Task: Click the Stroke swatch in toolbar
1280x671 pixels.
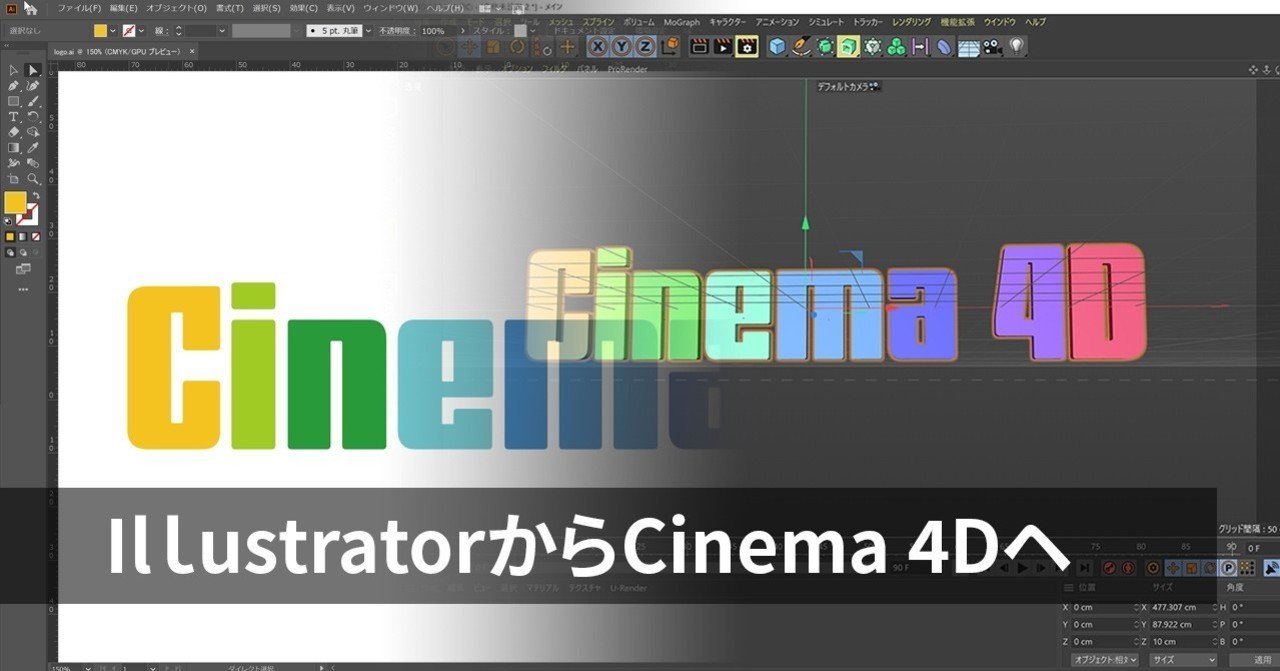Action: (29, 214)
